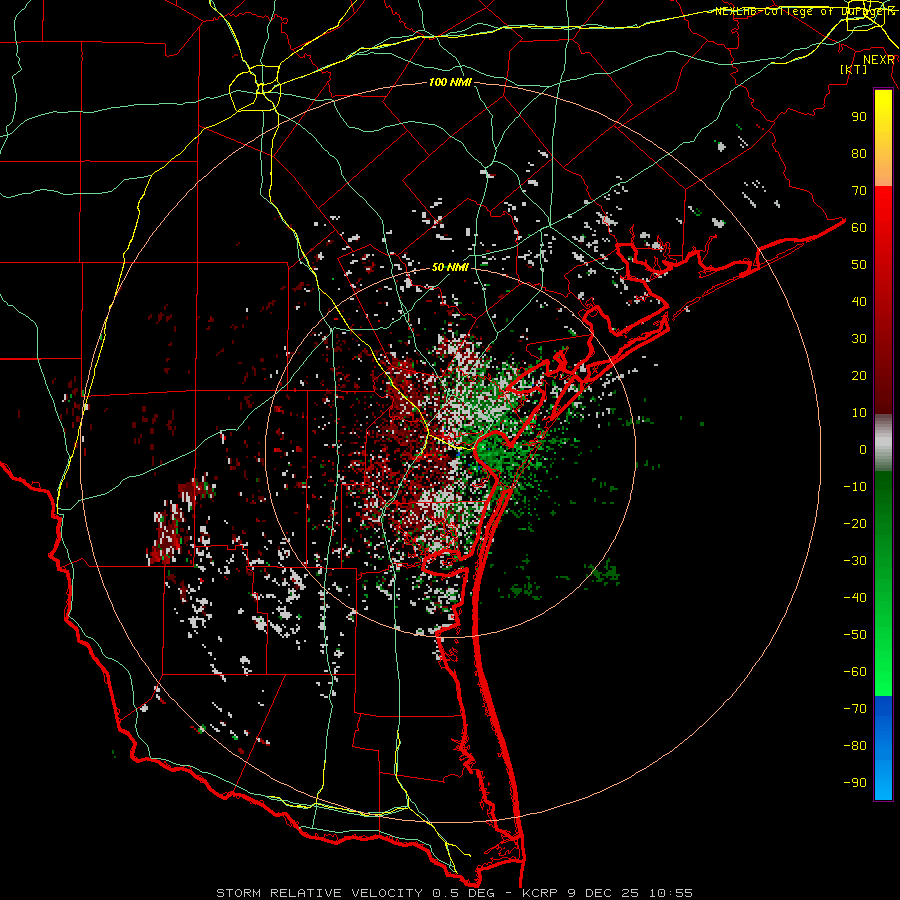This screenshot has height=900, width=900.
Task: Click the 100 NMI range ring label
Action: [450, 83]
